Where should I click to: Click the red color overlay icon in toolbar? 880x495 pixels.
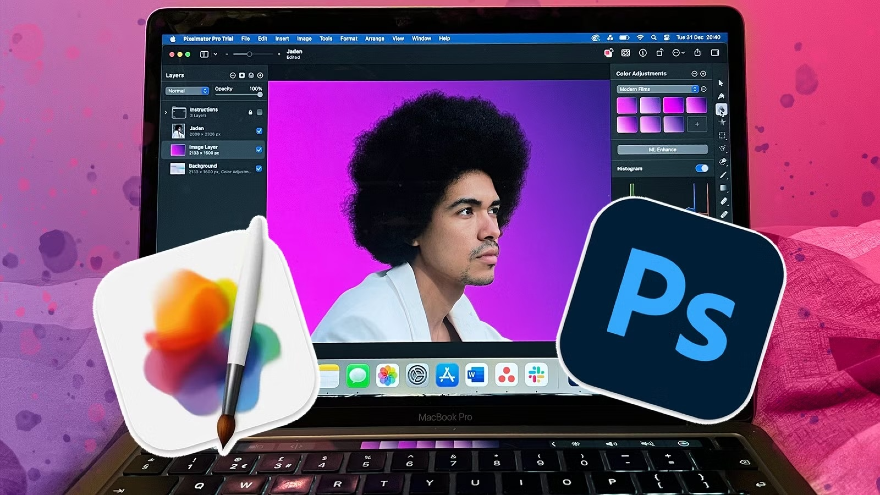[x=608, y=53]
